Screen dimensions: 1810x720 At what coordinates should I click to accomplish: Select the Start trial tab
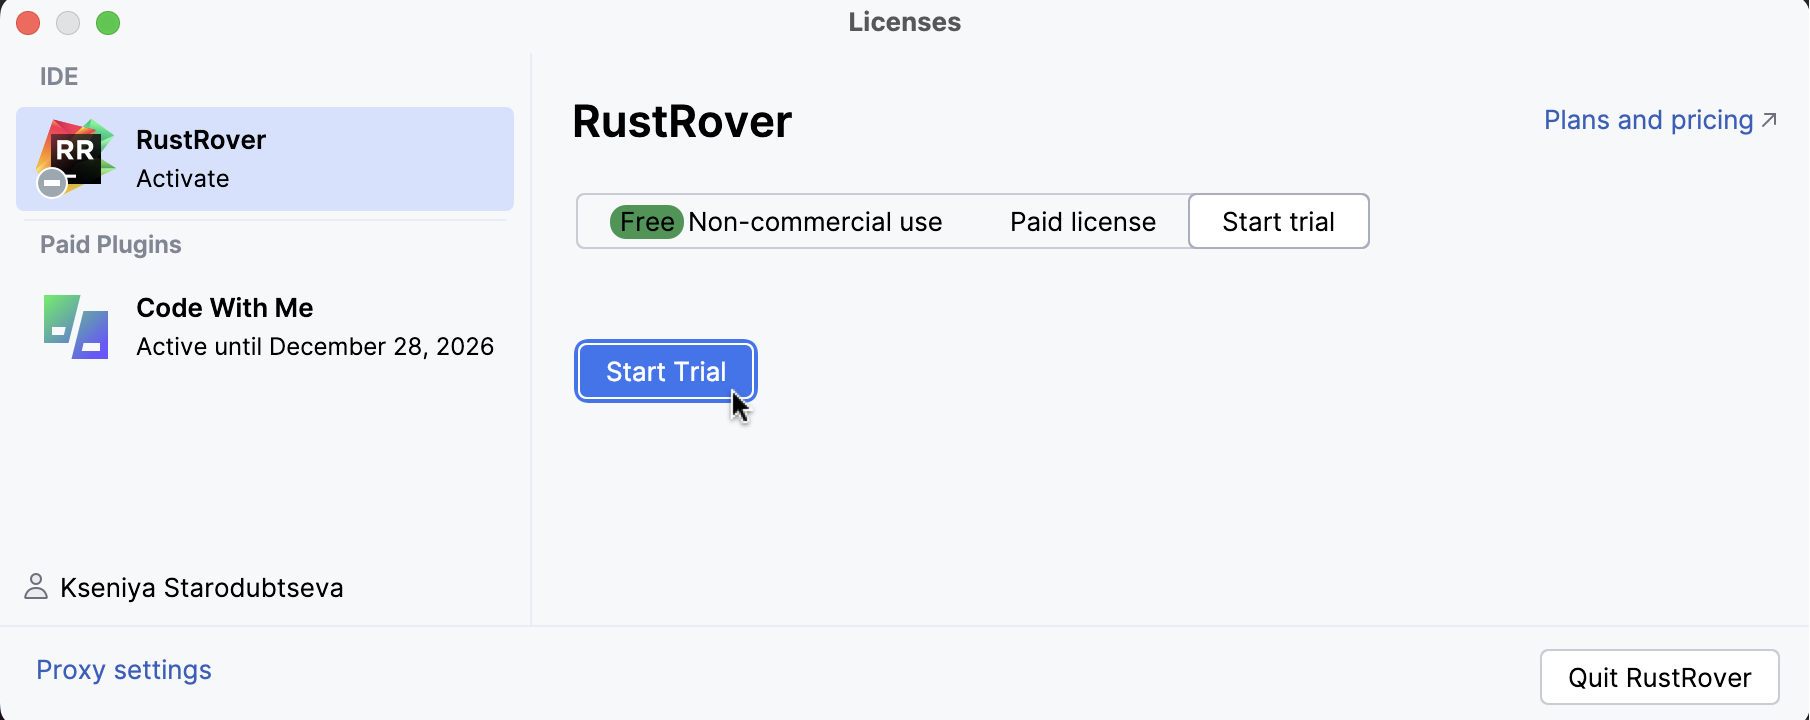(x=1278, y=222)
